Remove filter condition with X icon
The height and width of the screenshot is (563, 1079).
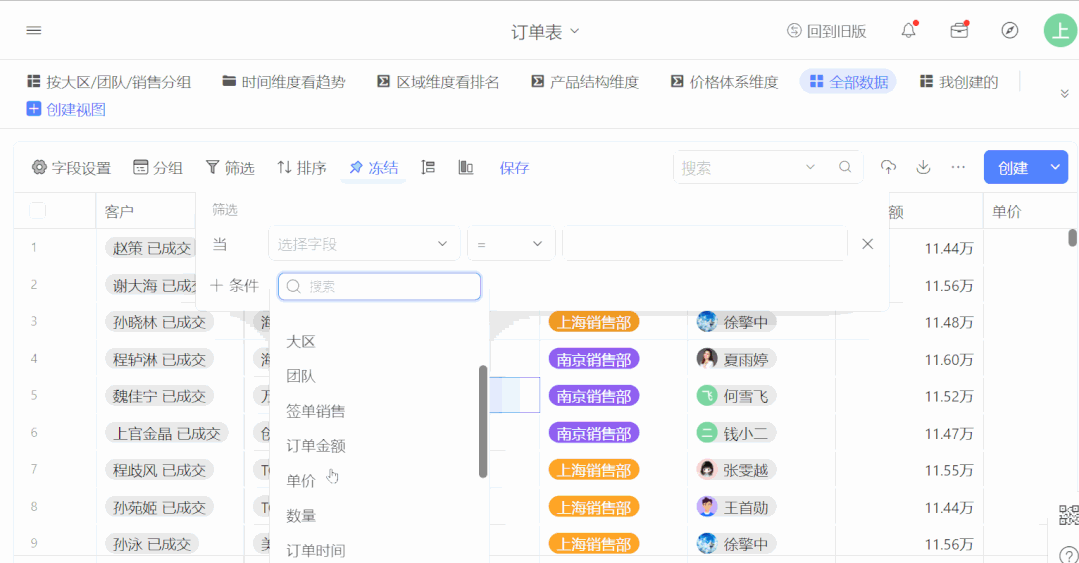[868, 244]
